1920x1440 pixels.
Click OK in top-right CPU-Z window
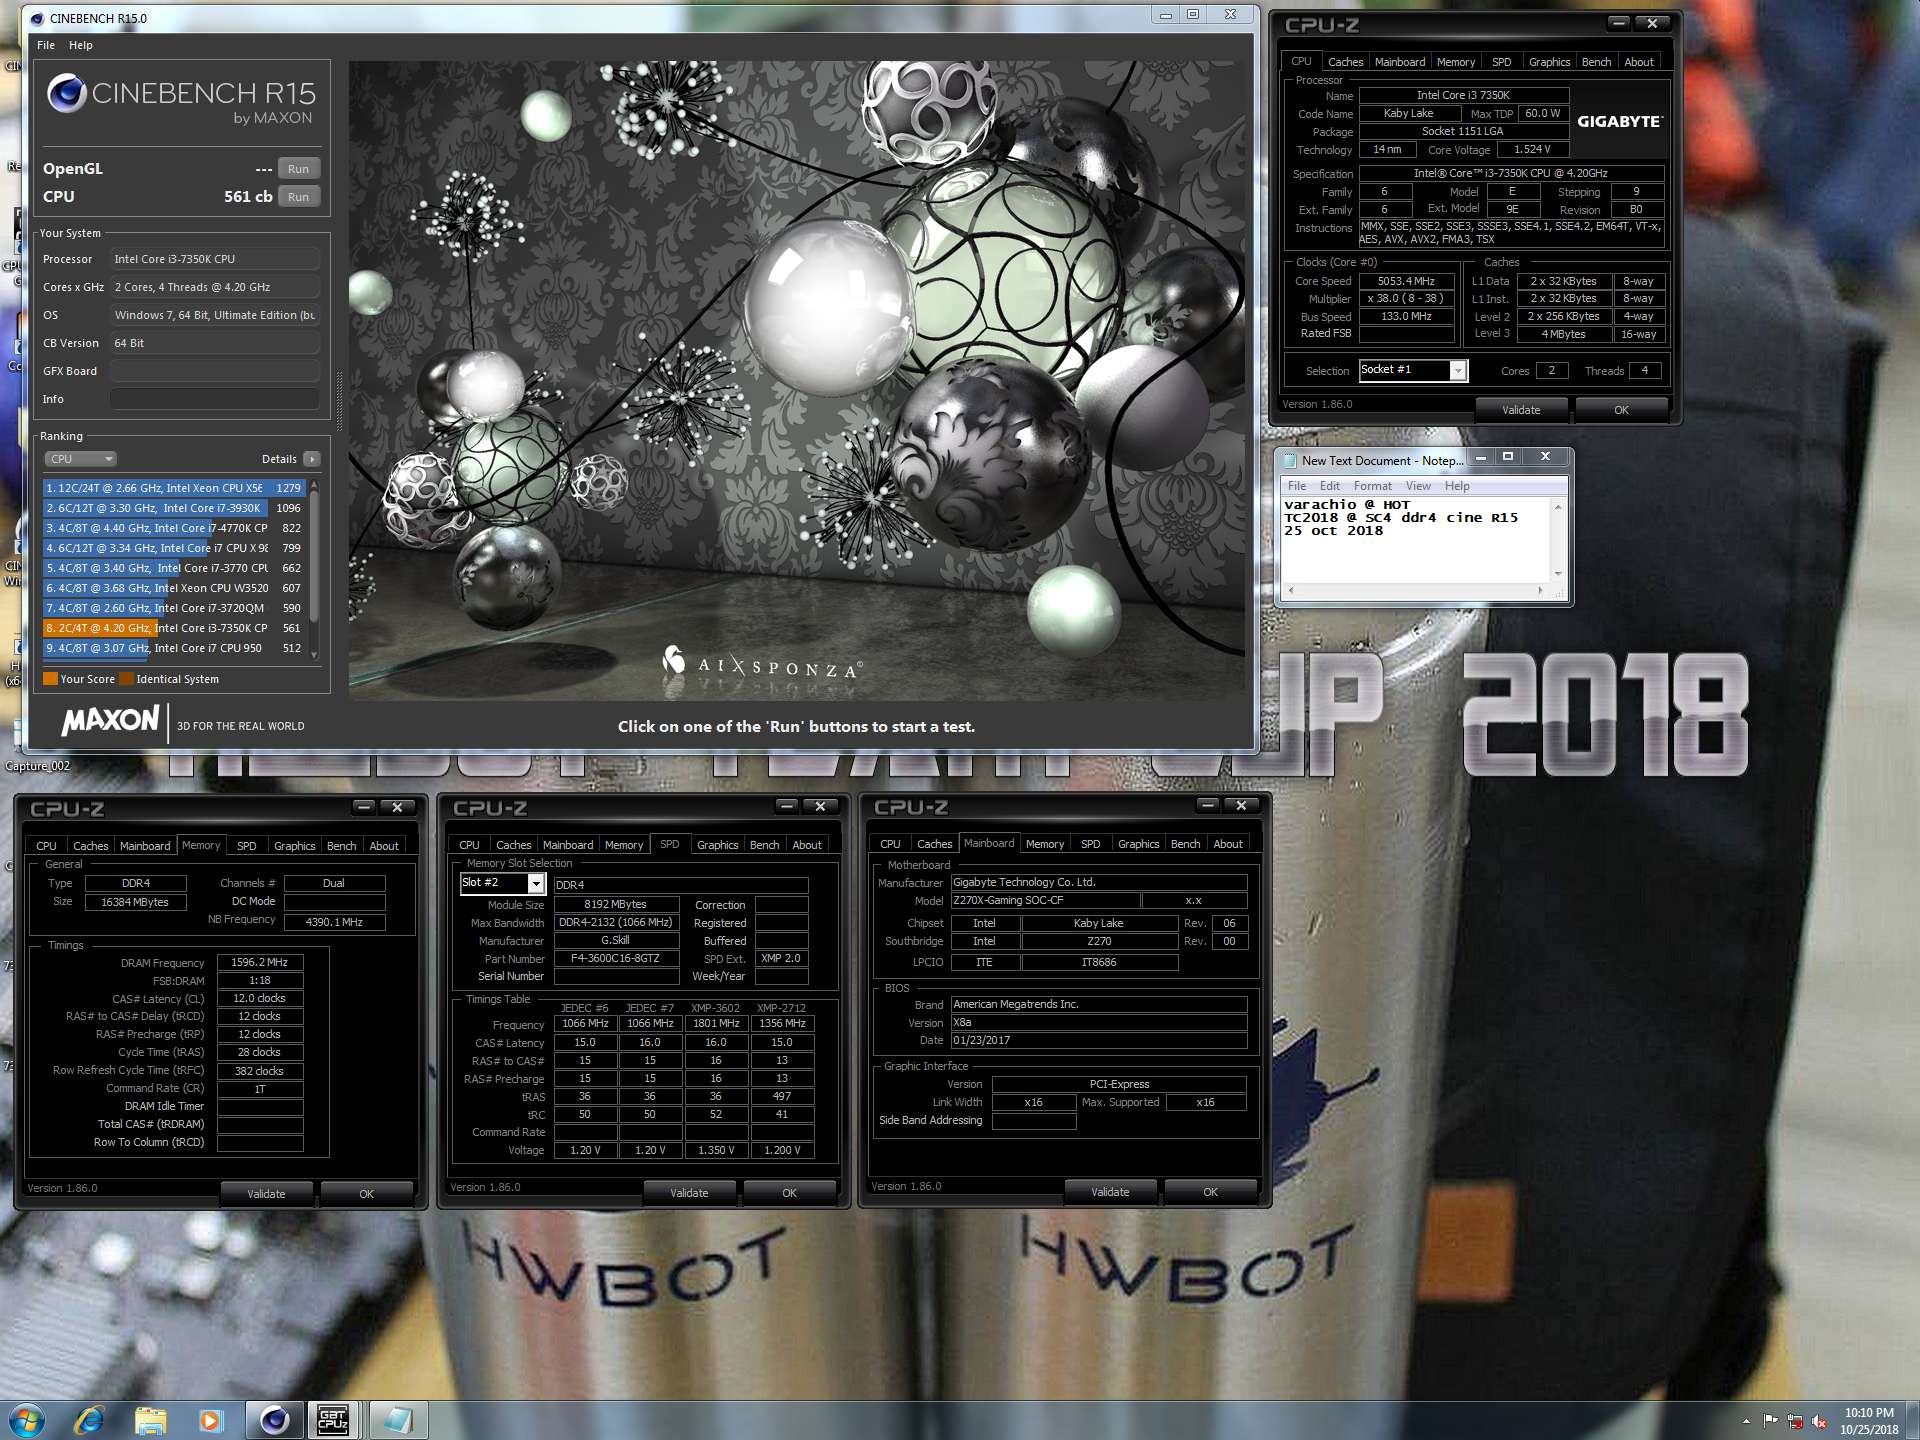(1621, 410)
